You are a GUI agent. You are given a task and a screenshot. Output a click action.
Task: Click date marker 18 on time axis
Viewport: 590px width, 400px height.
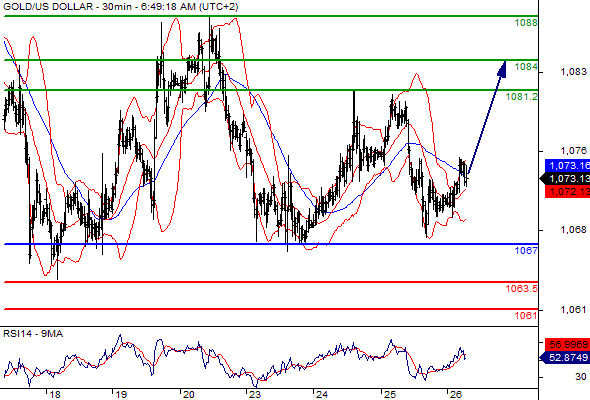55,395
